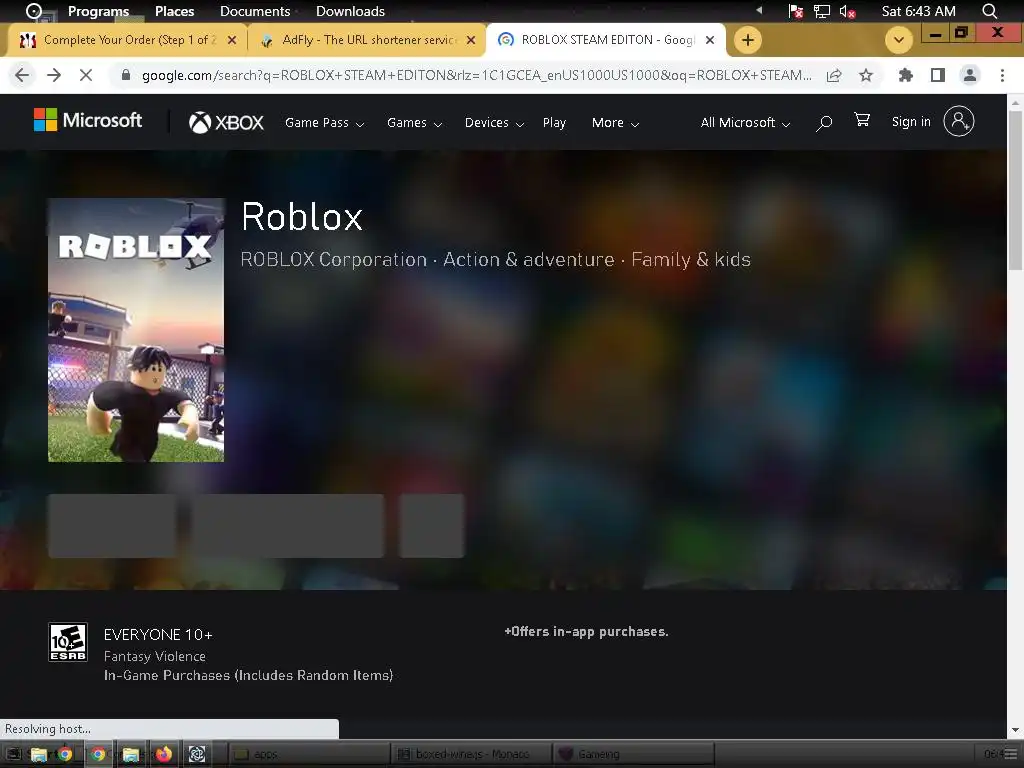Click the Roblox title heading
Screen dimensions: 1024x768
coord(302,216)
